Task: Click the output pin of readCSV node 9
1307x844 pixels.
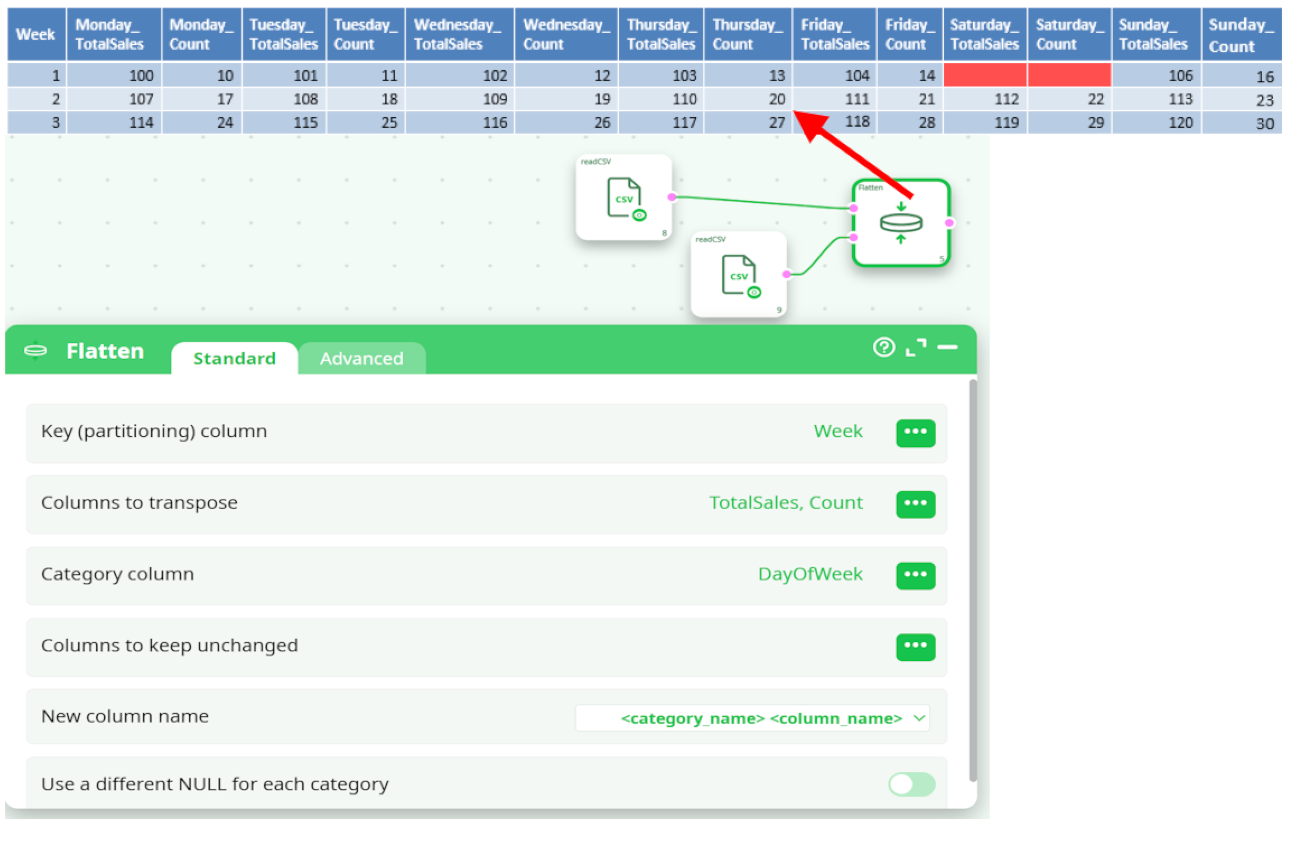Action: 787,273
